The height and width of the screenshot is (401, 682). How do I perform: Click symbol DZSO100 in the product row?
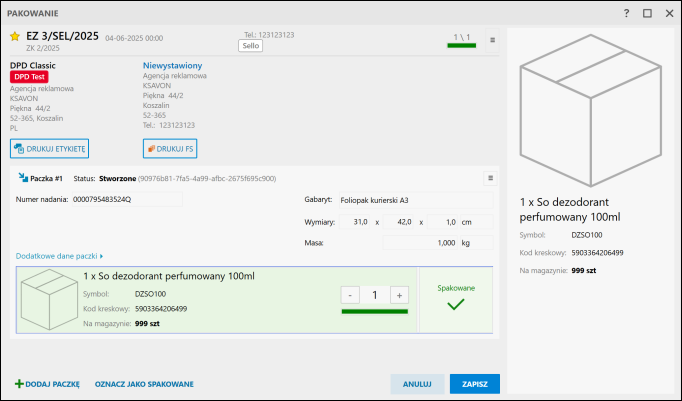pyautogui.click(x=150, y=294)
